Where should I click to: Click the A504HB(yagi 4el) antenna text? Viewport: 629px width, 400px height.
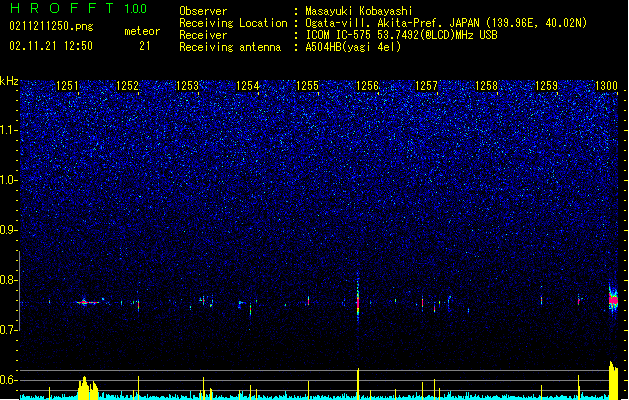pos(353,47)
